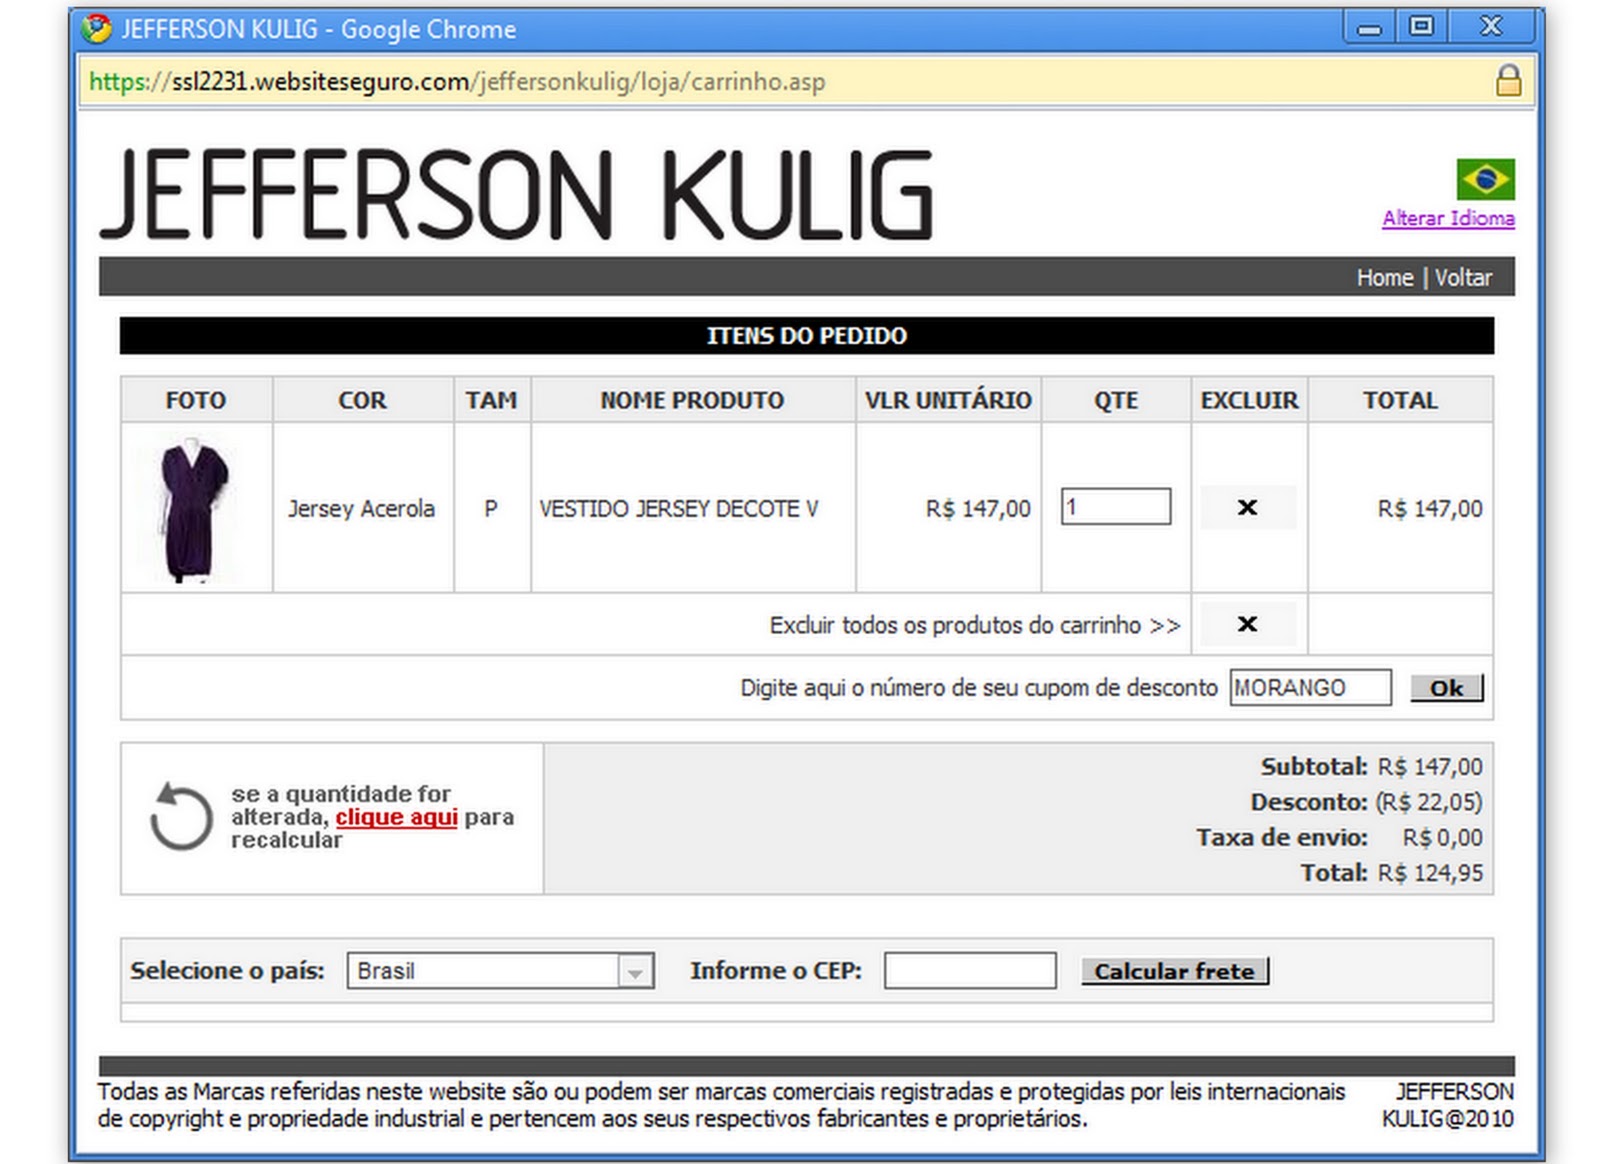Click the shipping fee value R$ 0,00
This screenshot has width=1600, height=1164.
point(1443,838)
